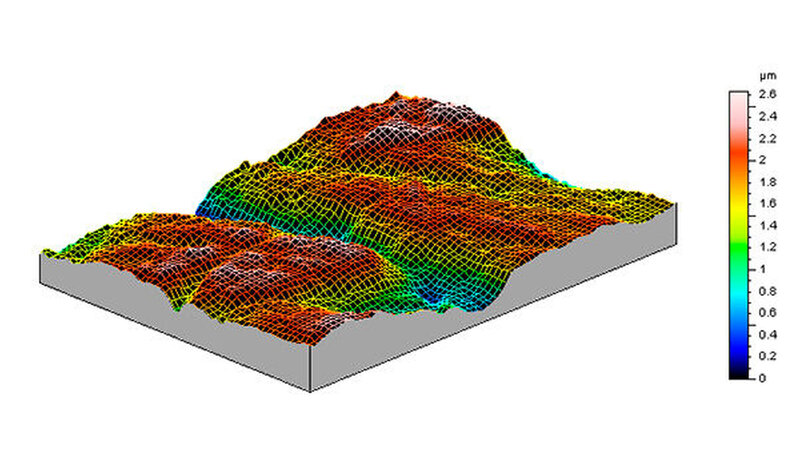Click the 1.2 scale label

click(x=767, y=247)
